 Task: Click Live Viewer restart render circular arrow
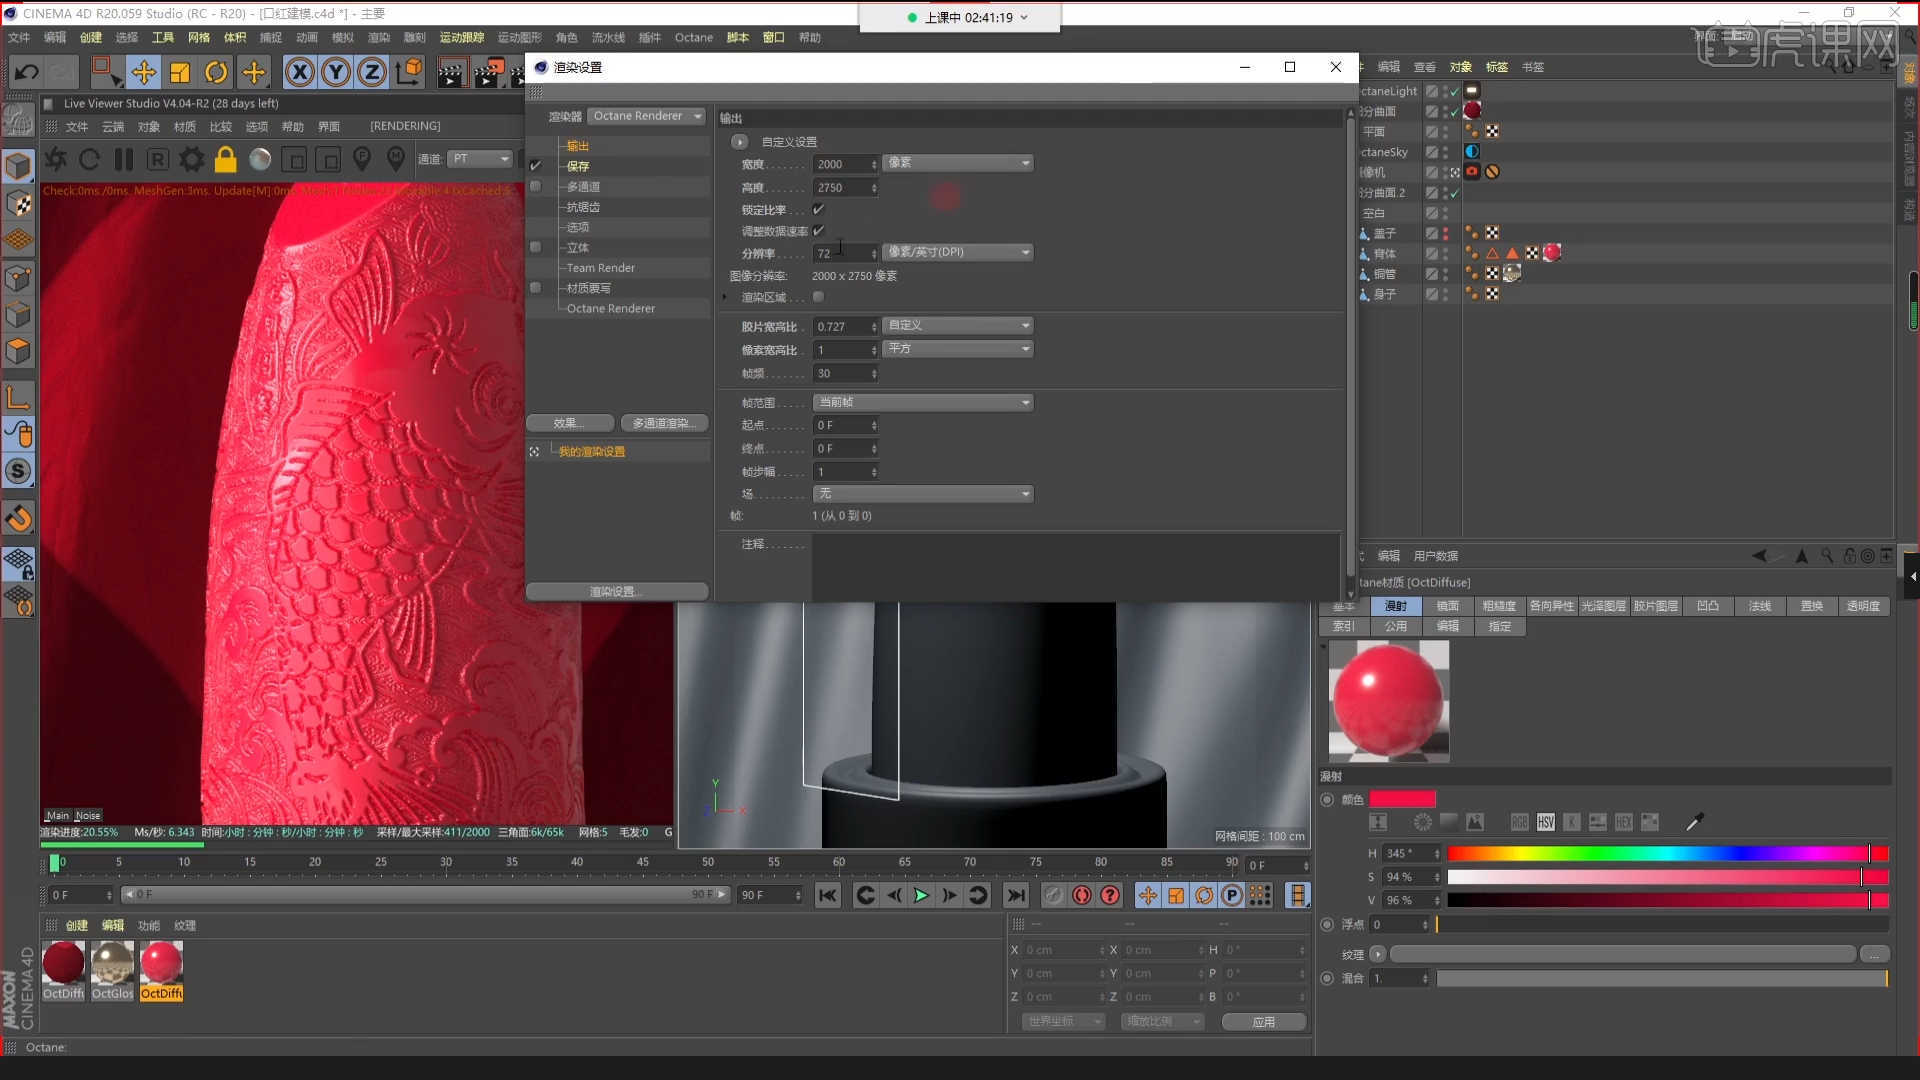coord(90,159)
